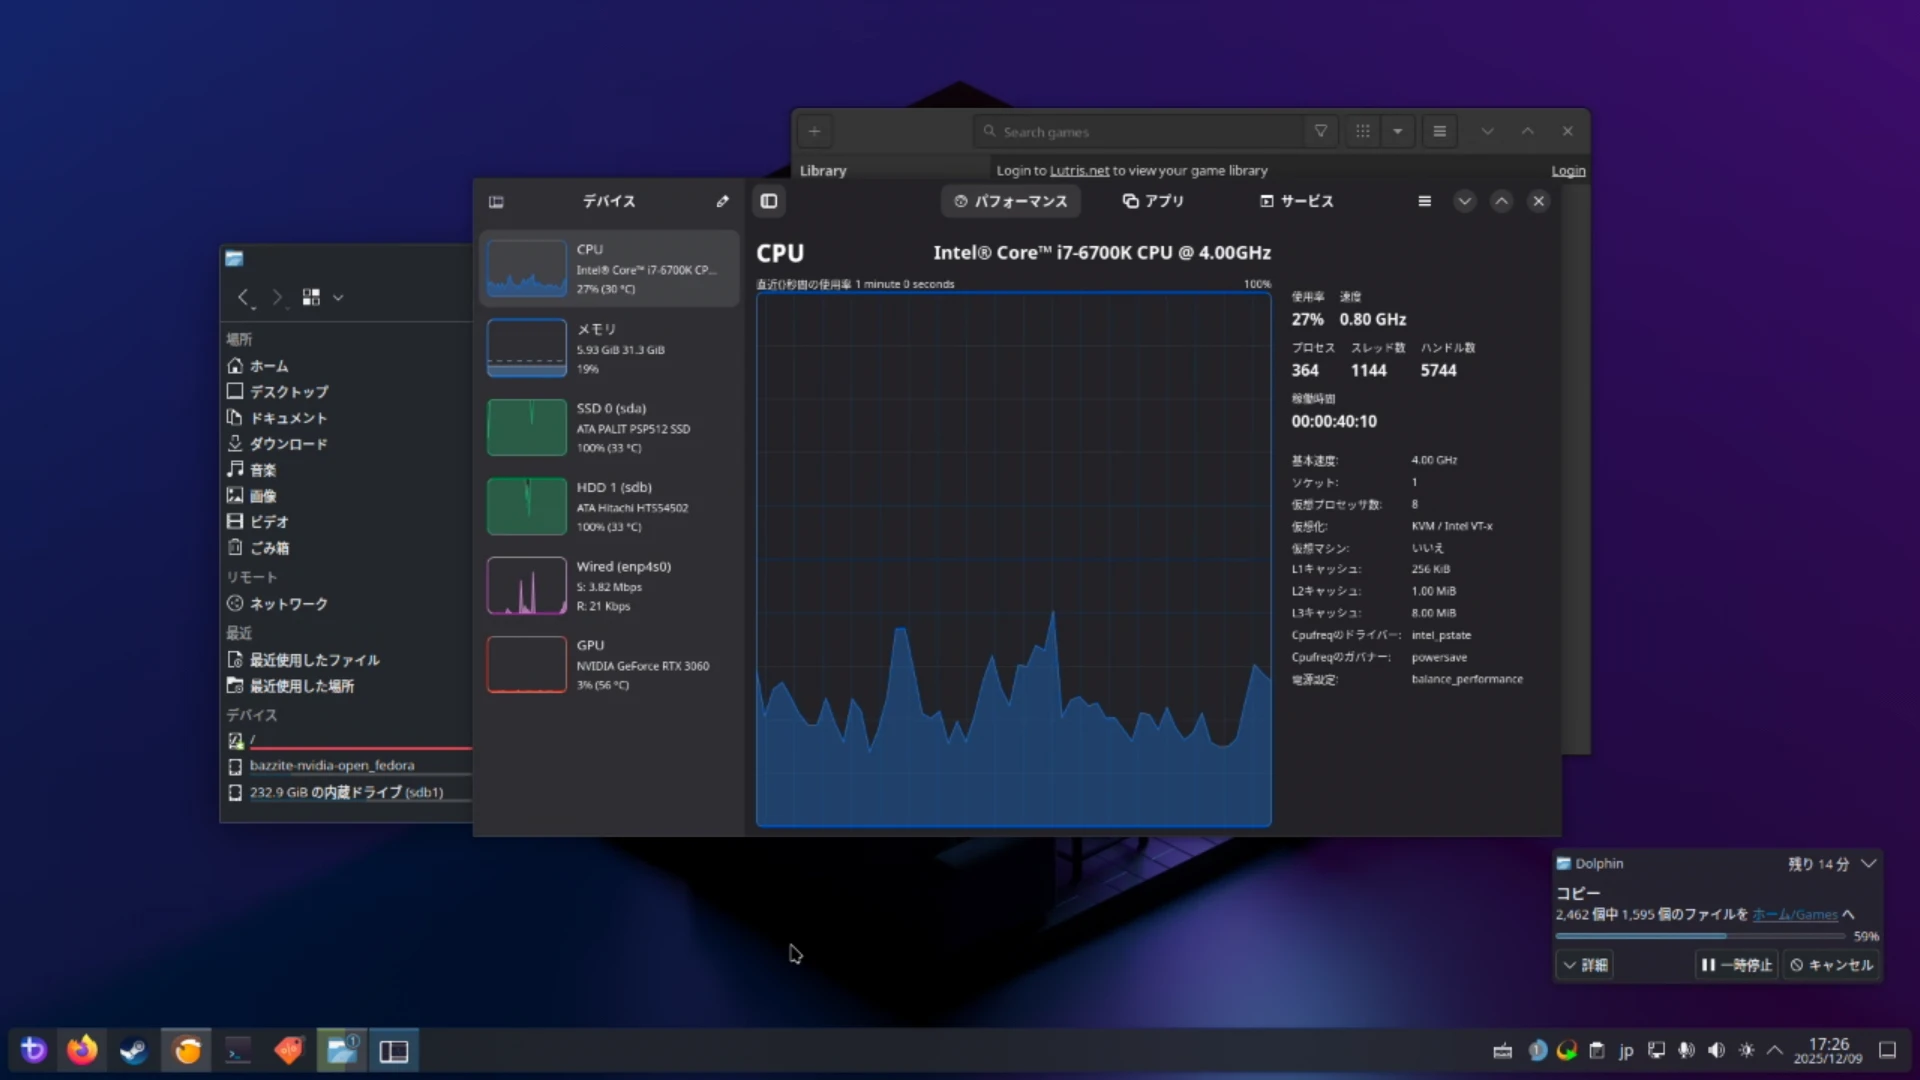Click the edit pencil icon in device sidebar
1920x1080 pixels.
[722, 201]
